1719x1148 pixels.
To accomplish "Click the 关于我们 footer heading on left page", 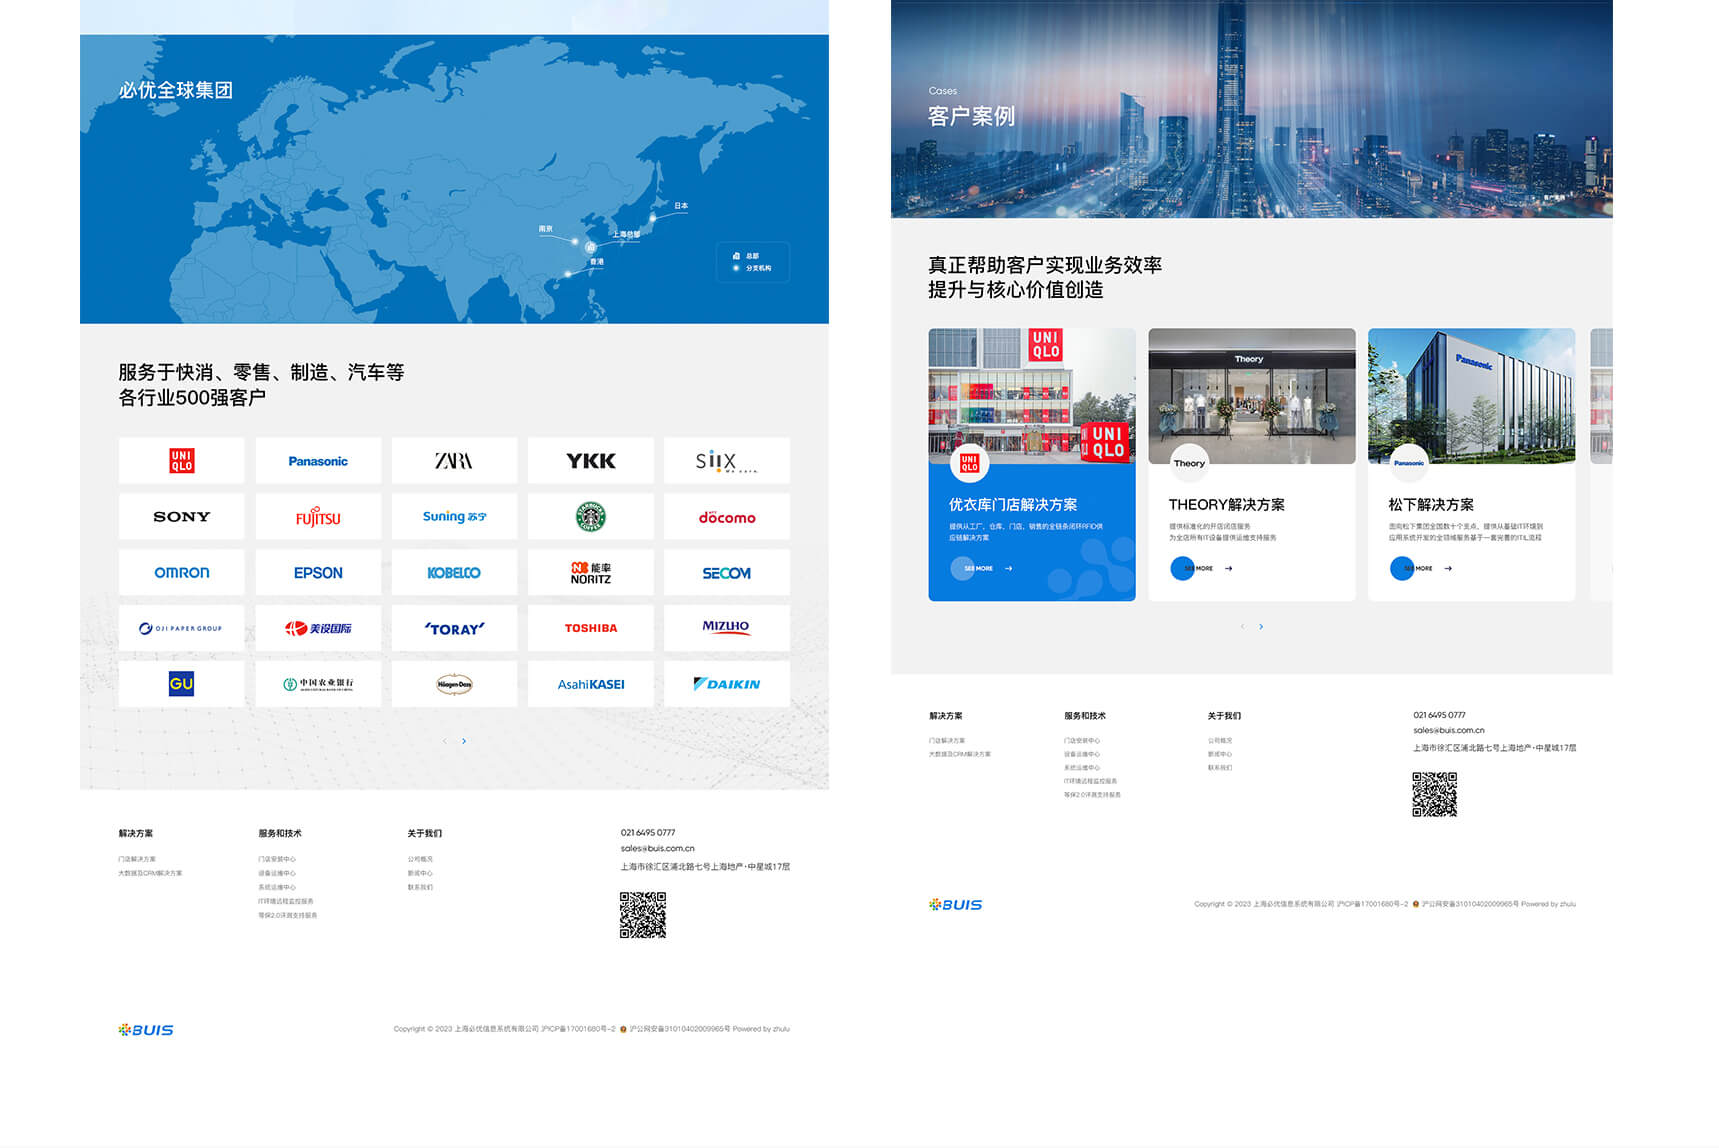I will [425, 833].
